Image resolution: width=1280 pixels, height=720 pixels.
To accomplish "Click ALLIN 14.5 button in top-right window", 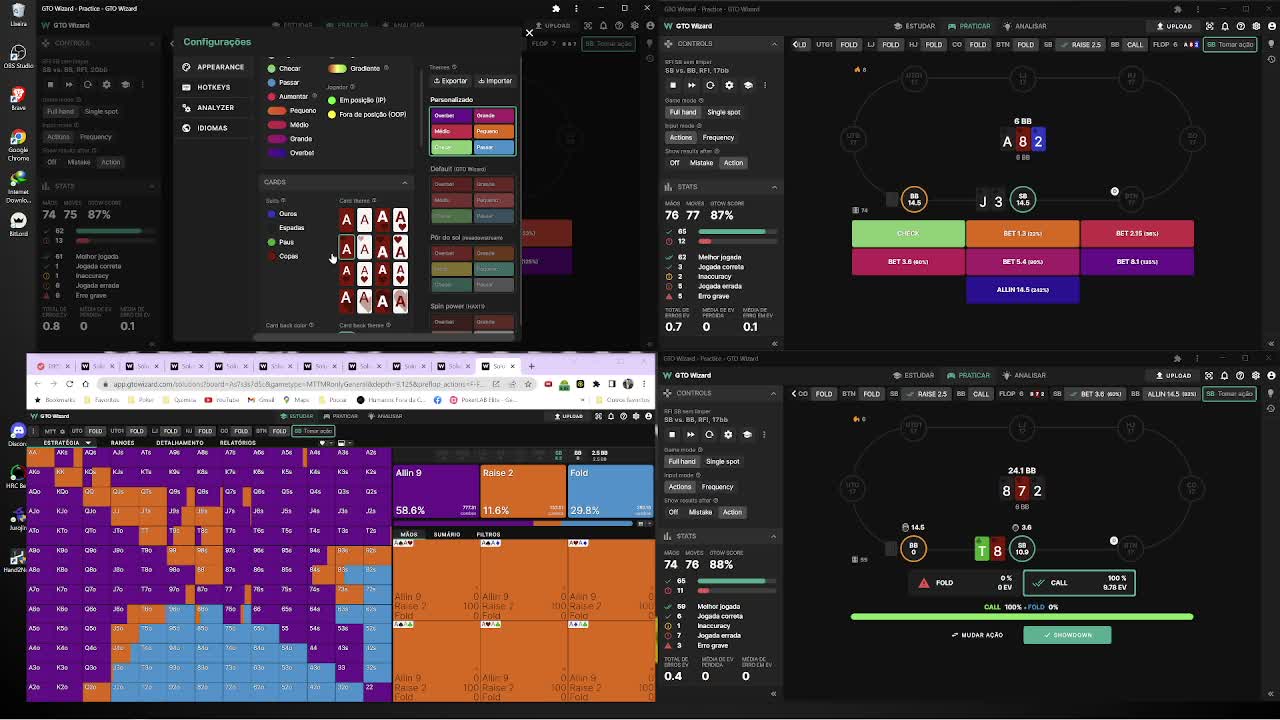I will (x=1022, y=290).
